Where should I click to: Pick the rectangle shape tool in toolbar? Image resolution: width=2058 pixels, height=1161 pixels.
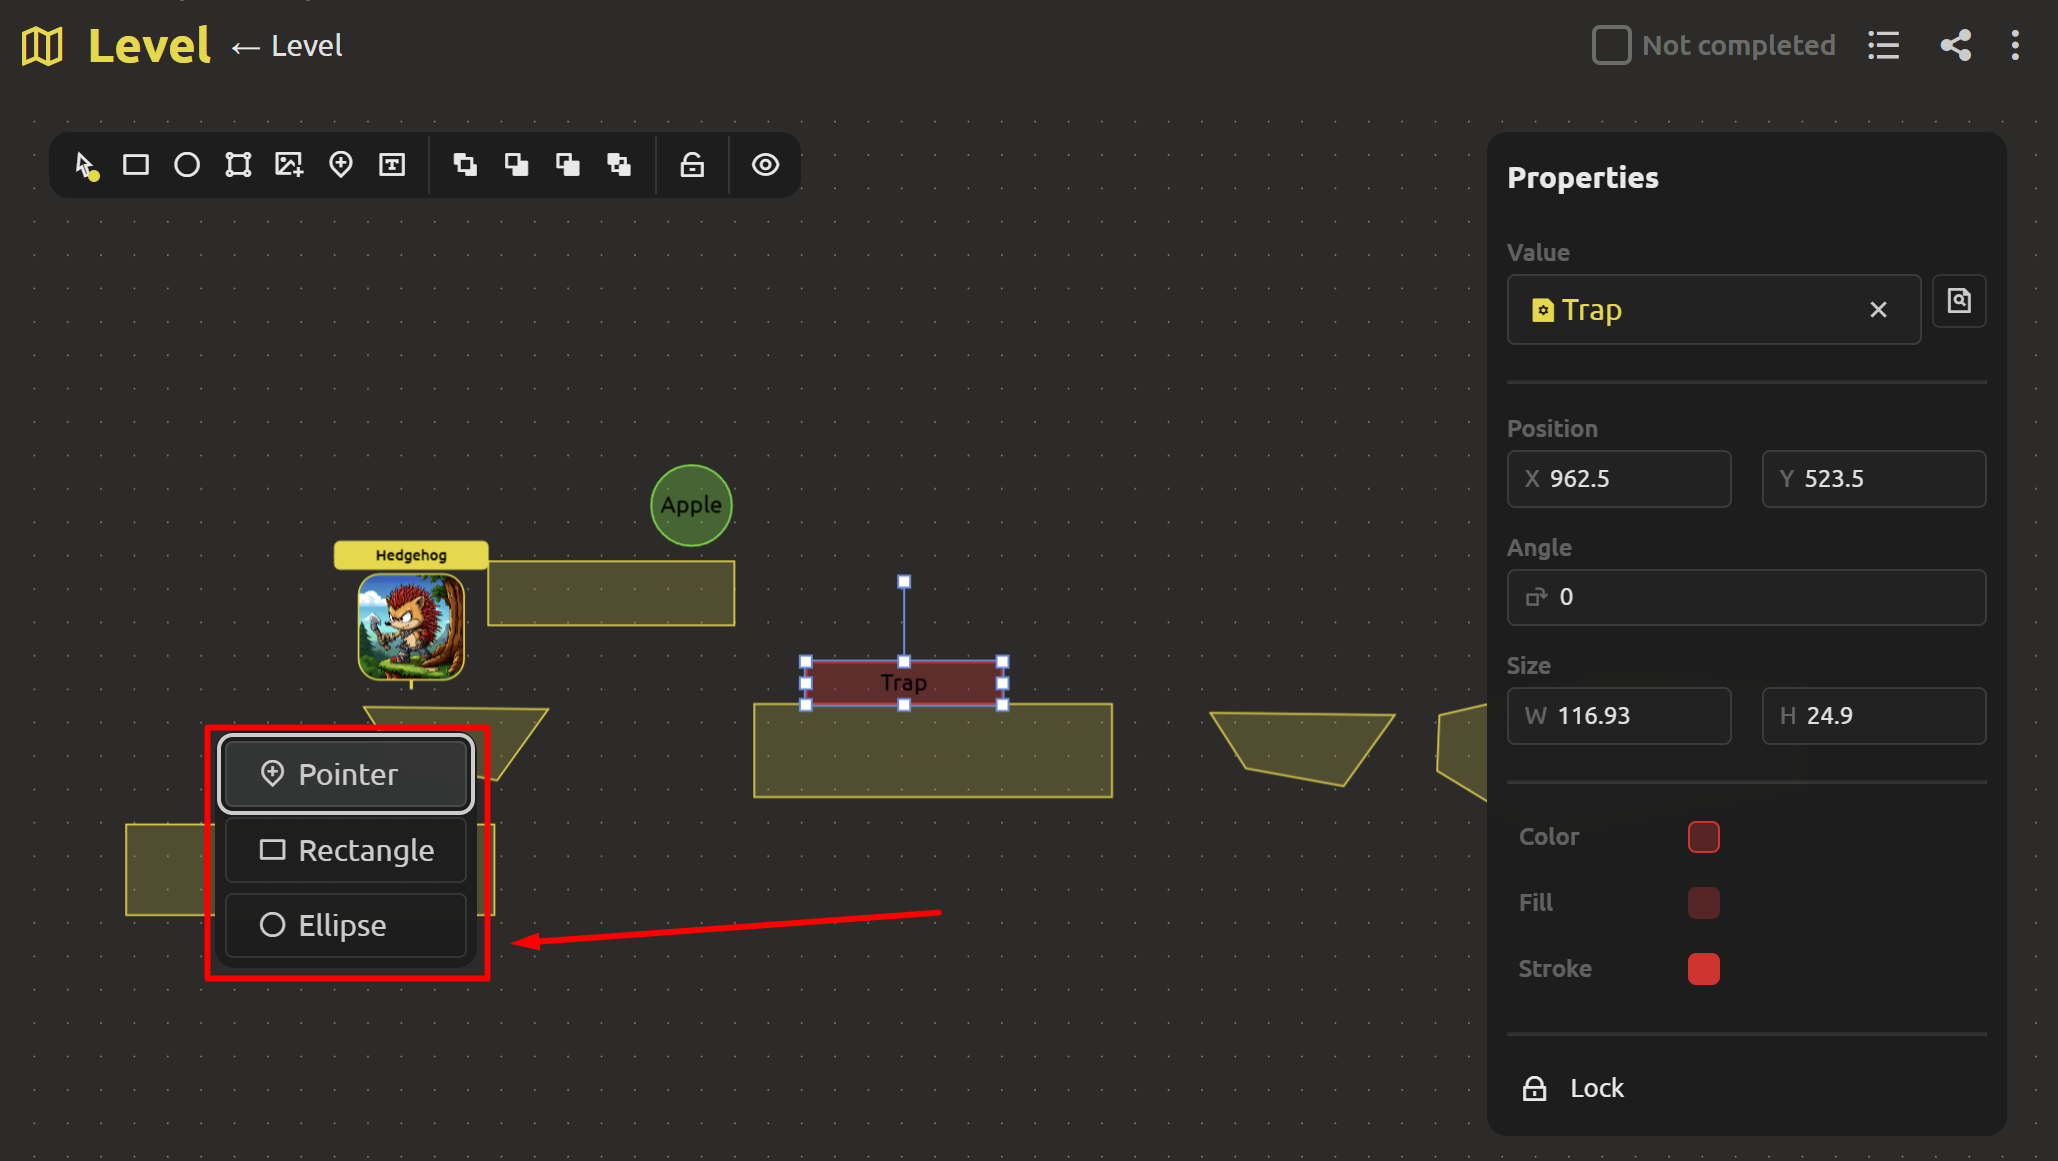point(136,165)
